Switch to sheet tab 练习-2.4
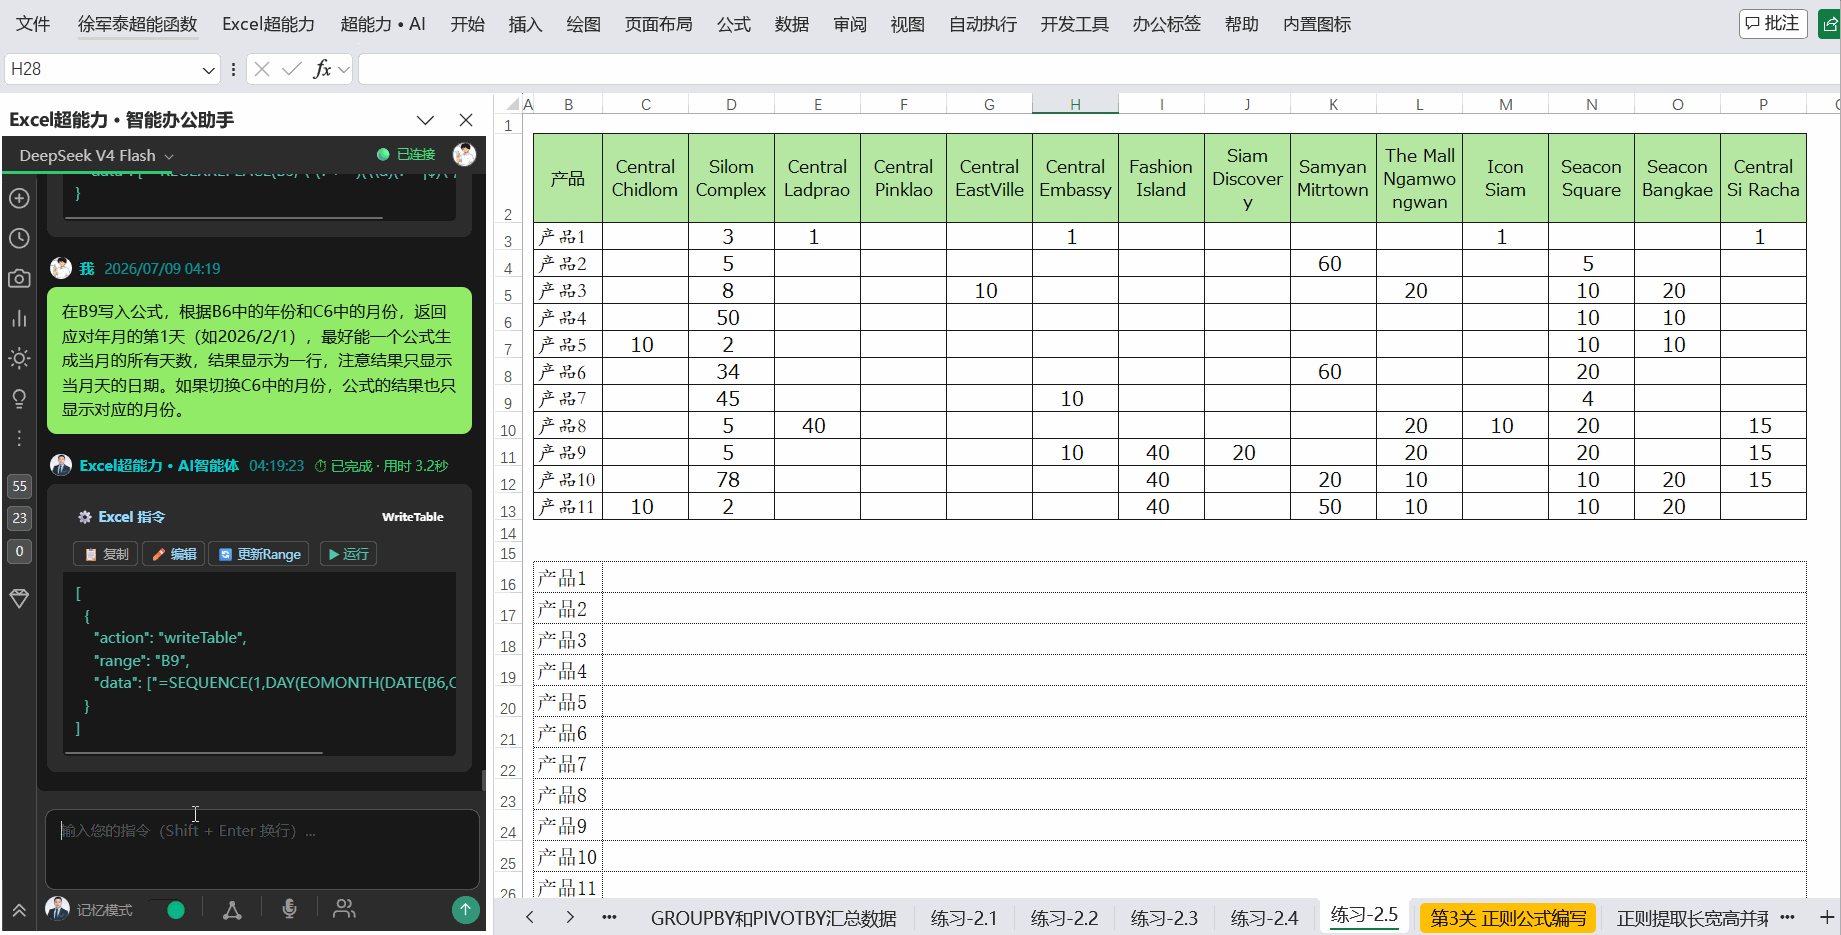Screen dimensions: 1841x935 pyautogui.click(x=1264, y=918)
